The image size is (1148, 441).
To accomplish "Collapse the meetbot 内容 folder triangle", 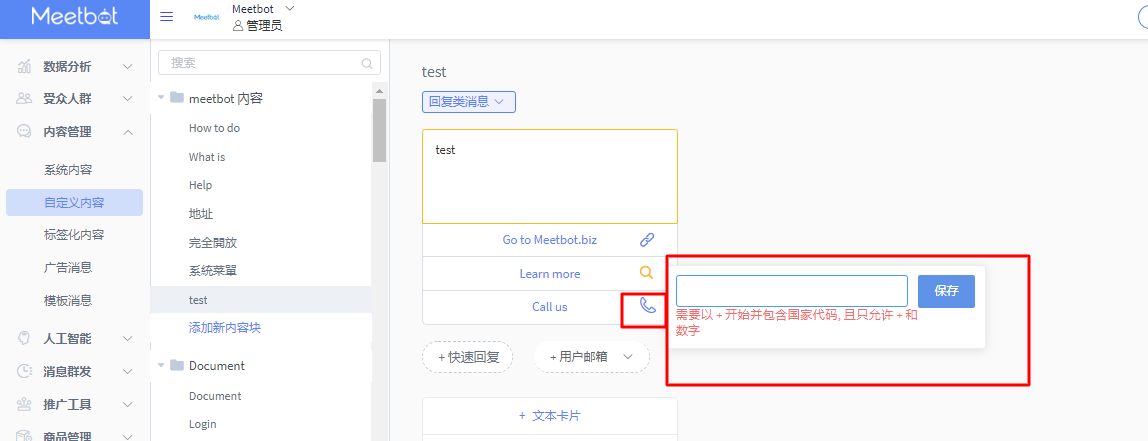I will click(x=161, y=97).
